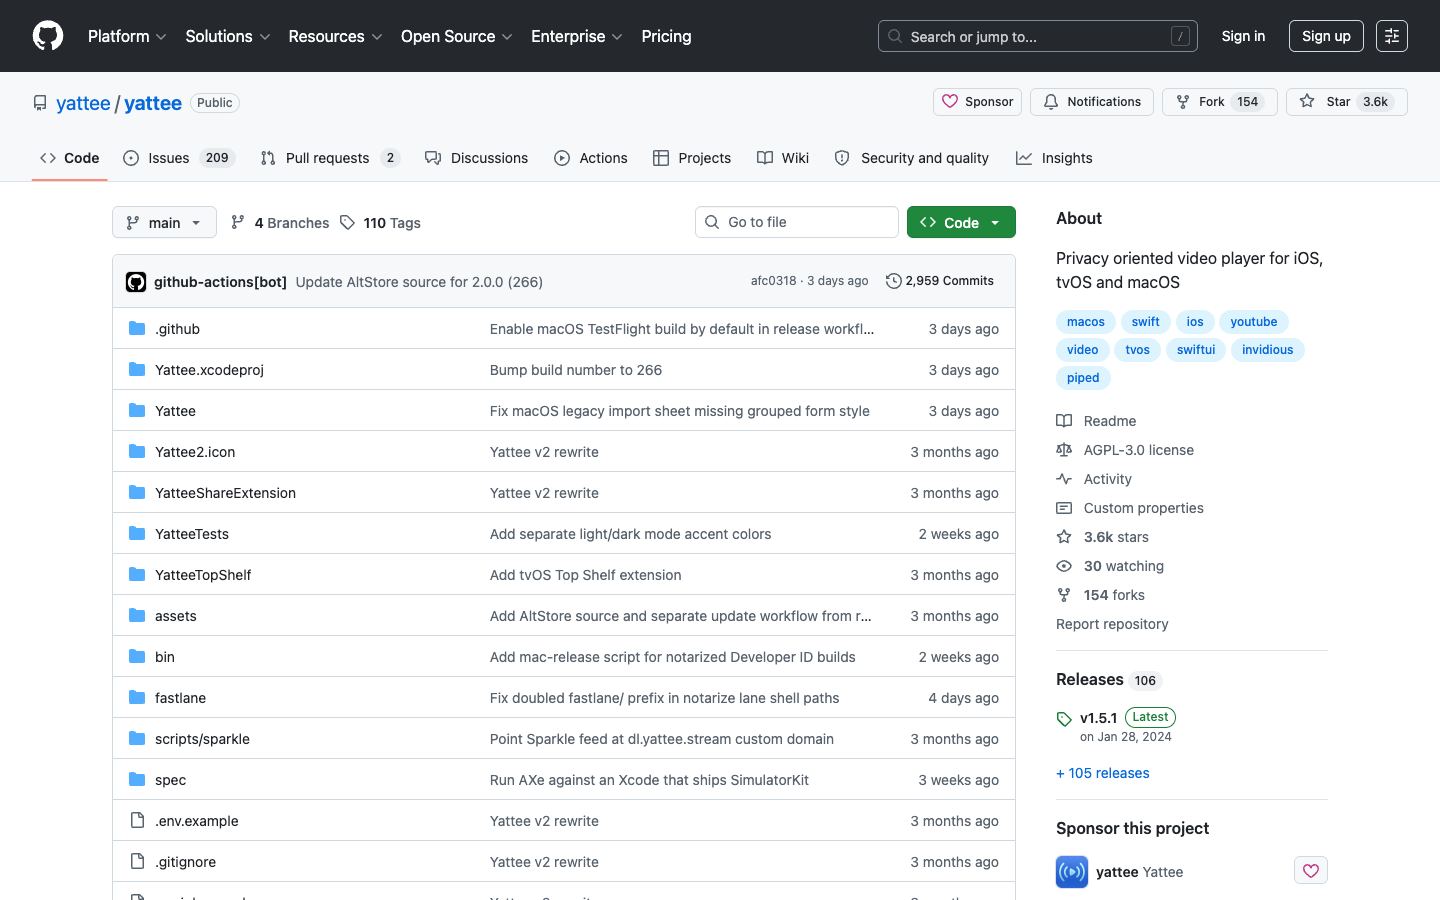Select the piped topic tag
The image size is (1440, 900).
click(x=1083, y=378)
